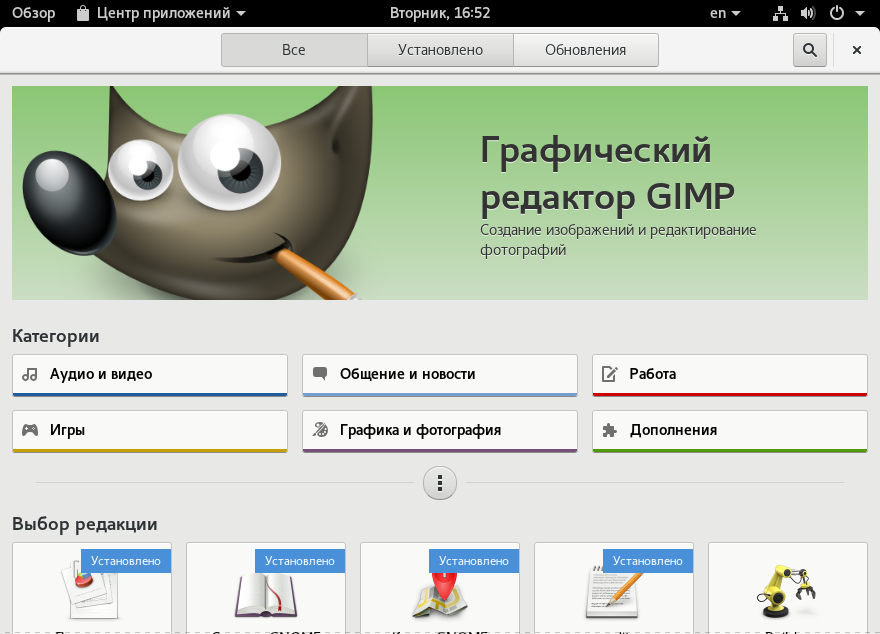Switch to the Обновления tab
880x634 pixels.
(586, 50)
